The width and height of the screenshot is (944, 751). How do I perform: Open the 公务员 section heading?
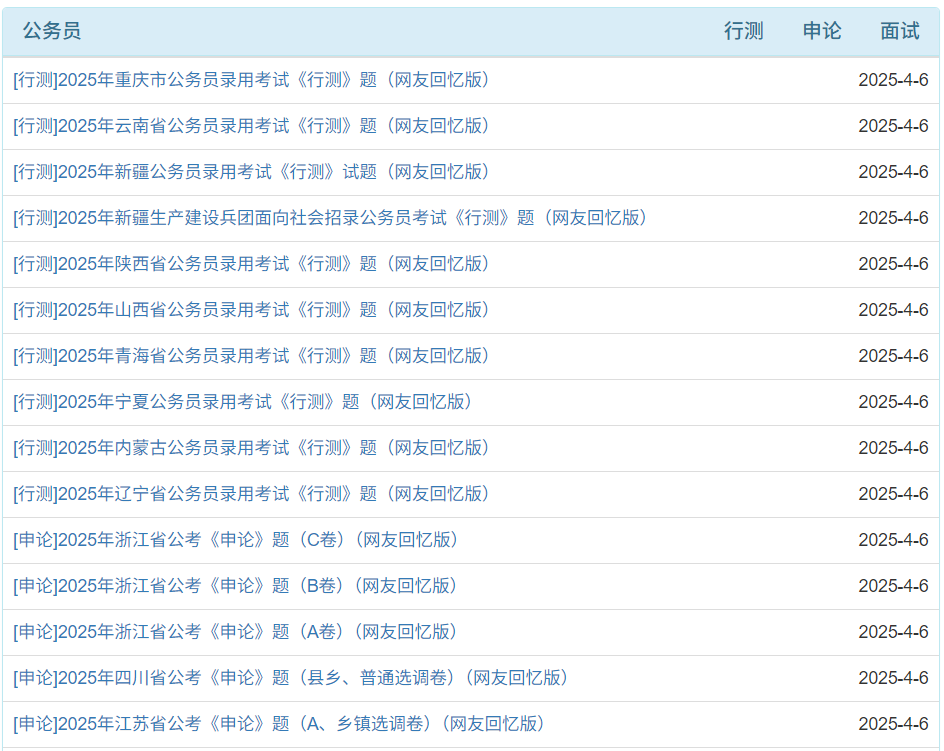[x=52, y=31]
